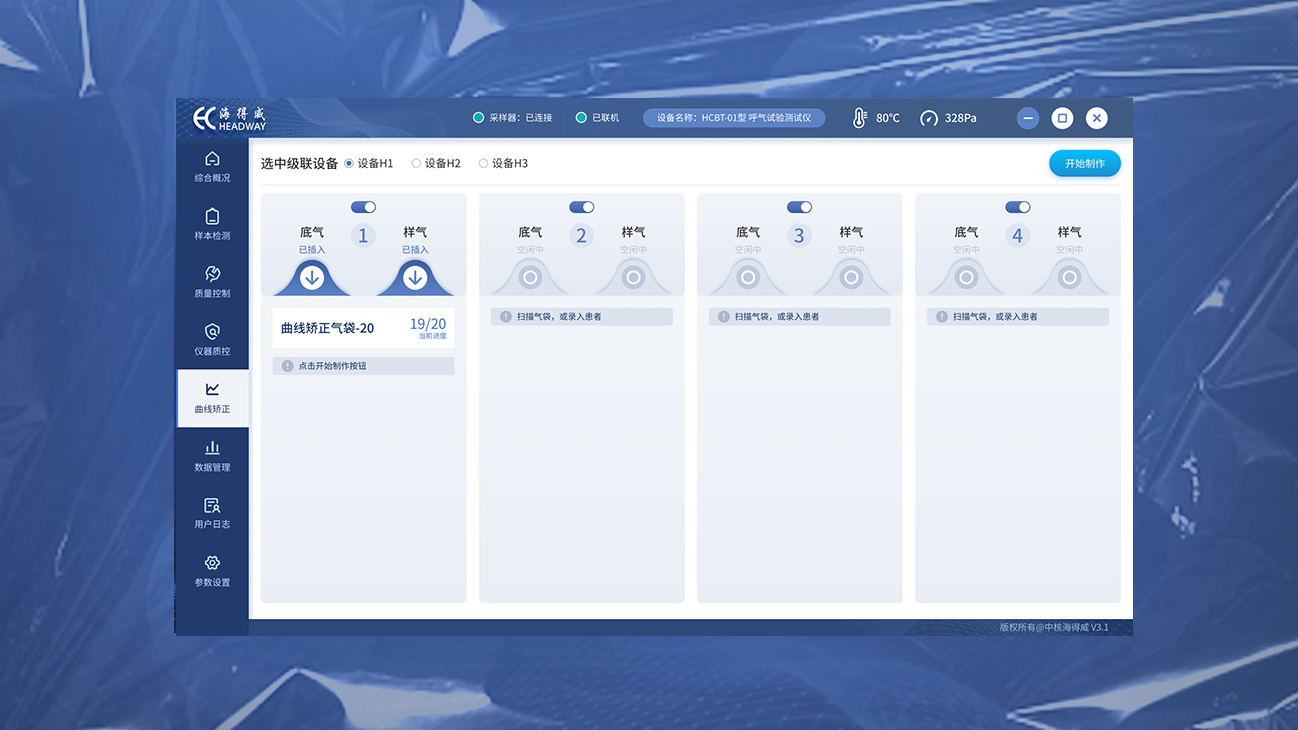1298x730 pixels.
Task: Open the 综合概况 overview page
Action: click(x=212, y=166)
